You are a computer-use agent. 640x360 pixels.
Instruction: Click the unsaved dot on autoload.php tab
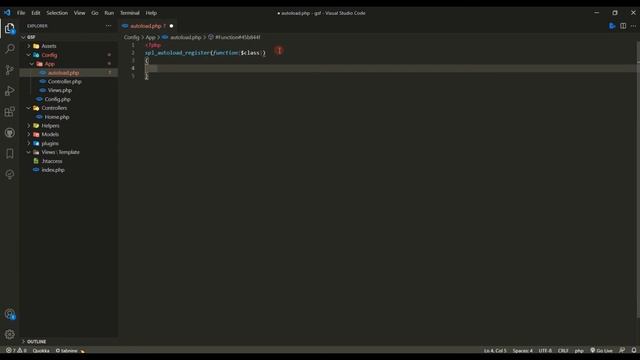point(171,26)
